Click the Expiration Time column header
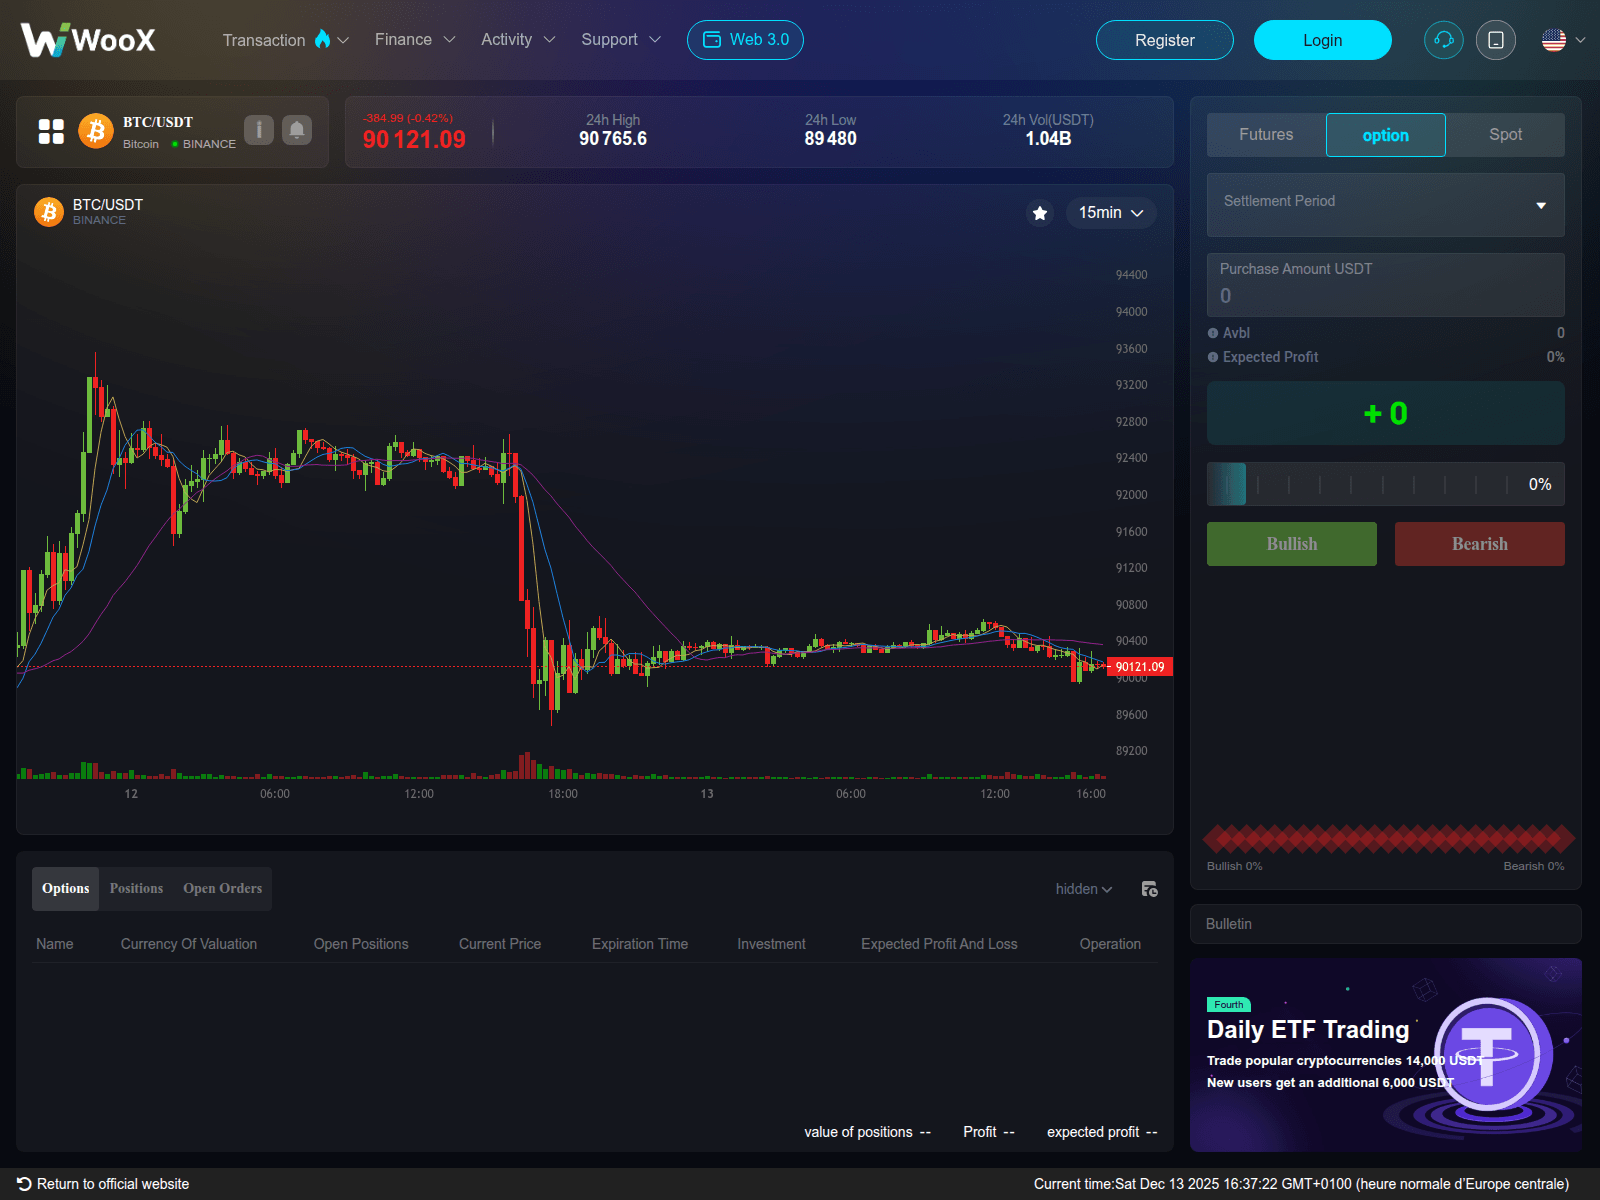The width and height of the screenshot is (1600, 1200). pyautogui.click(x=640, y=944)
